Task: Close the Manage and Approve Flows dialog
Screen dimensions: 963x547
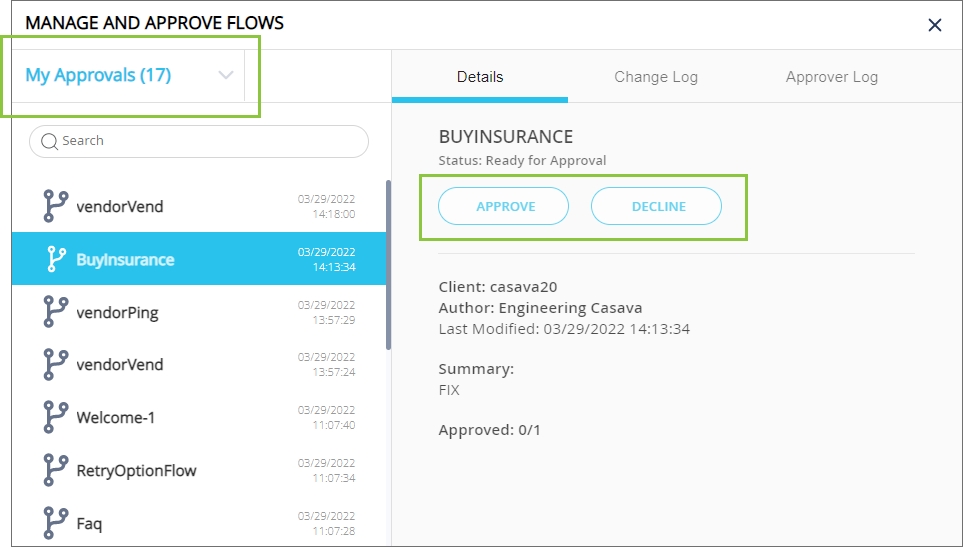Action: 934,25
